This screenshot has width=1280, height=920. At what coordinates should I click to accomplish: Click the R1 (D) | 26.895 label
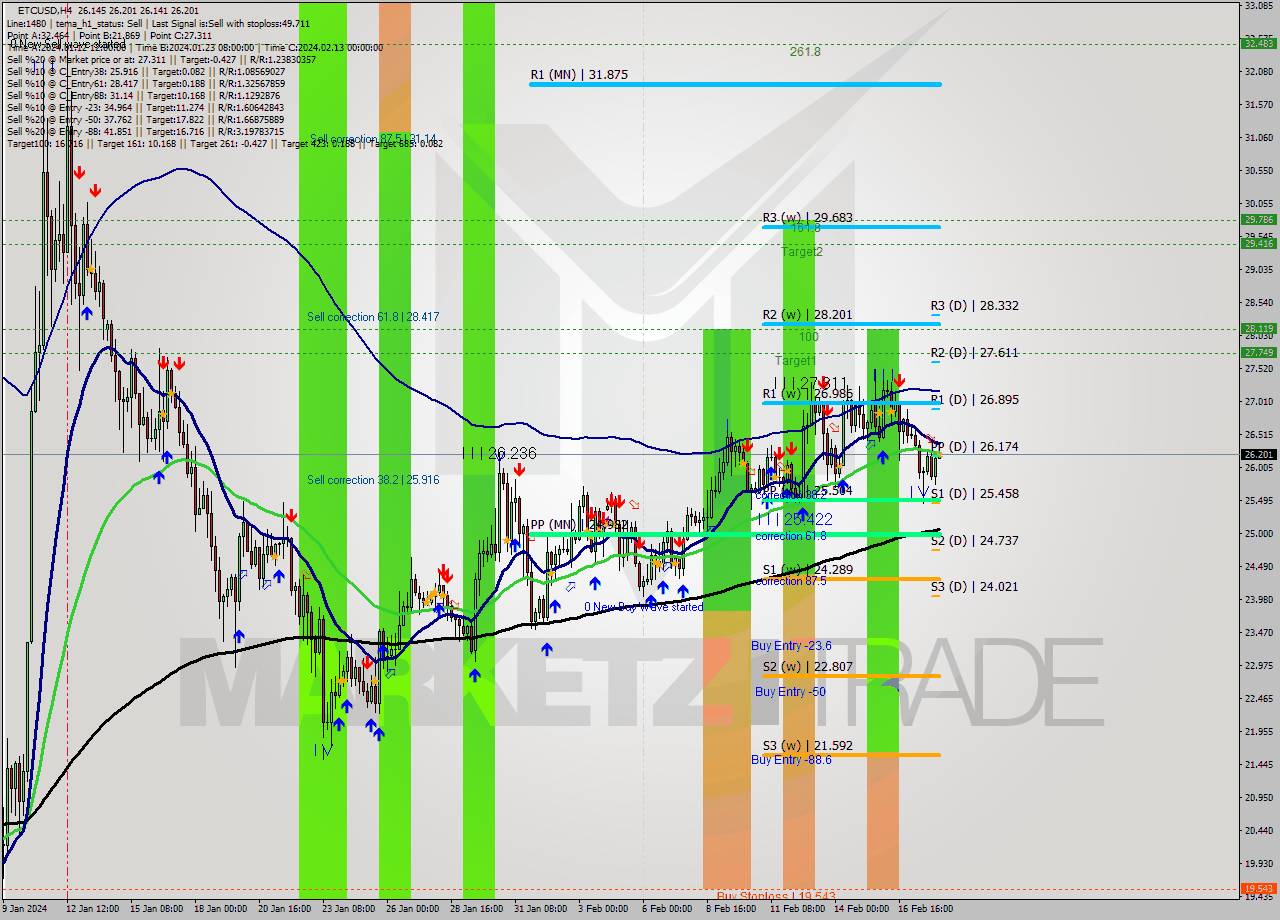tap(975, 400)
